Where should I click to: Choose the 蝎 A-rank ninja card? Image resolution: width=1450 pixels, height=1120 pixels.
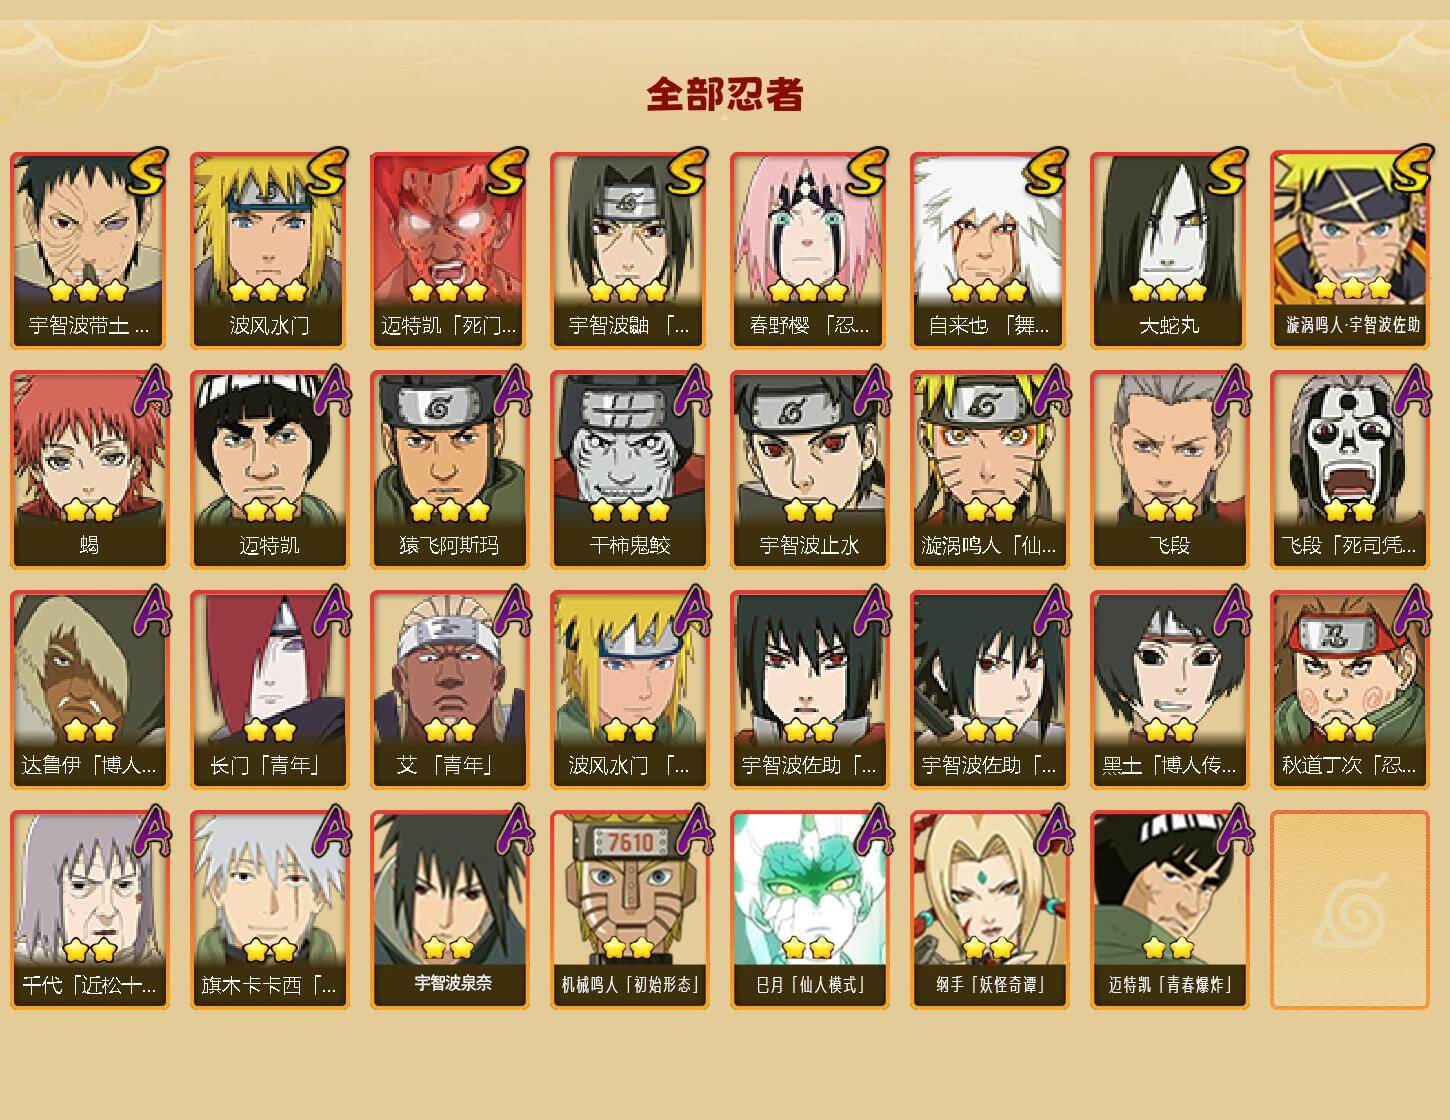pyautogui.click(x=89, y=470)
